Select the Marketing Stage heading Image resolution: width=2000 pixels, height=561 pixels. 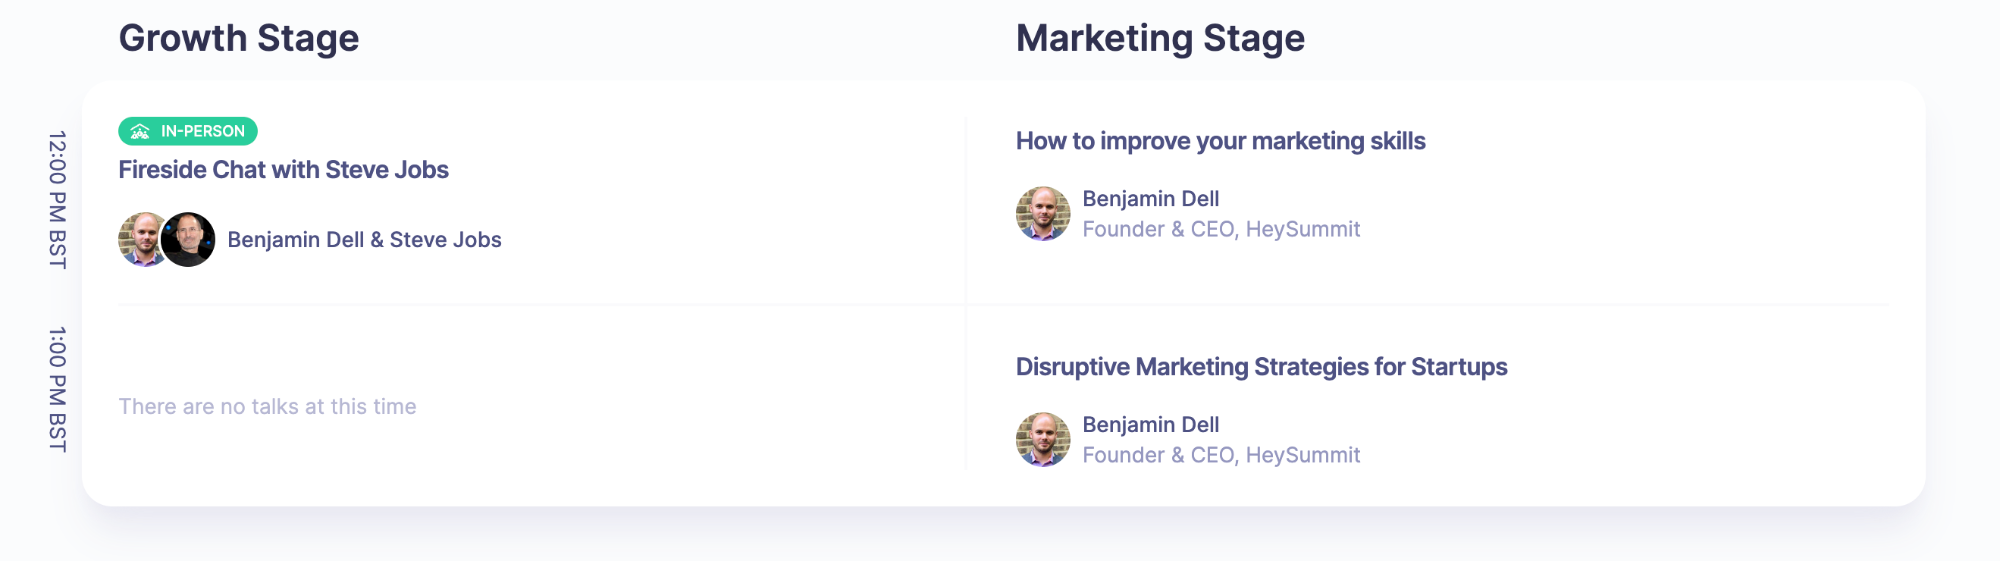click(x=1160, y=38)
